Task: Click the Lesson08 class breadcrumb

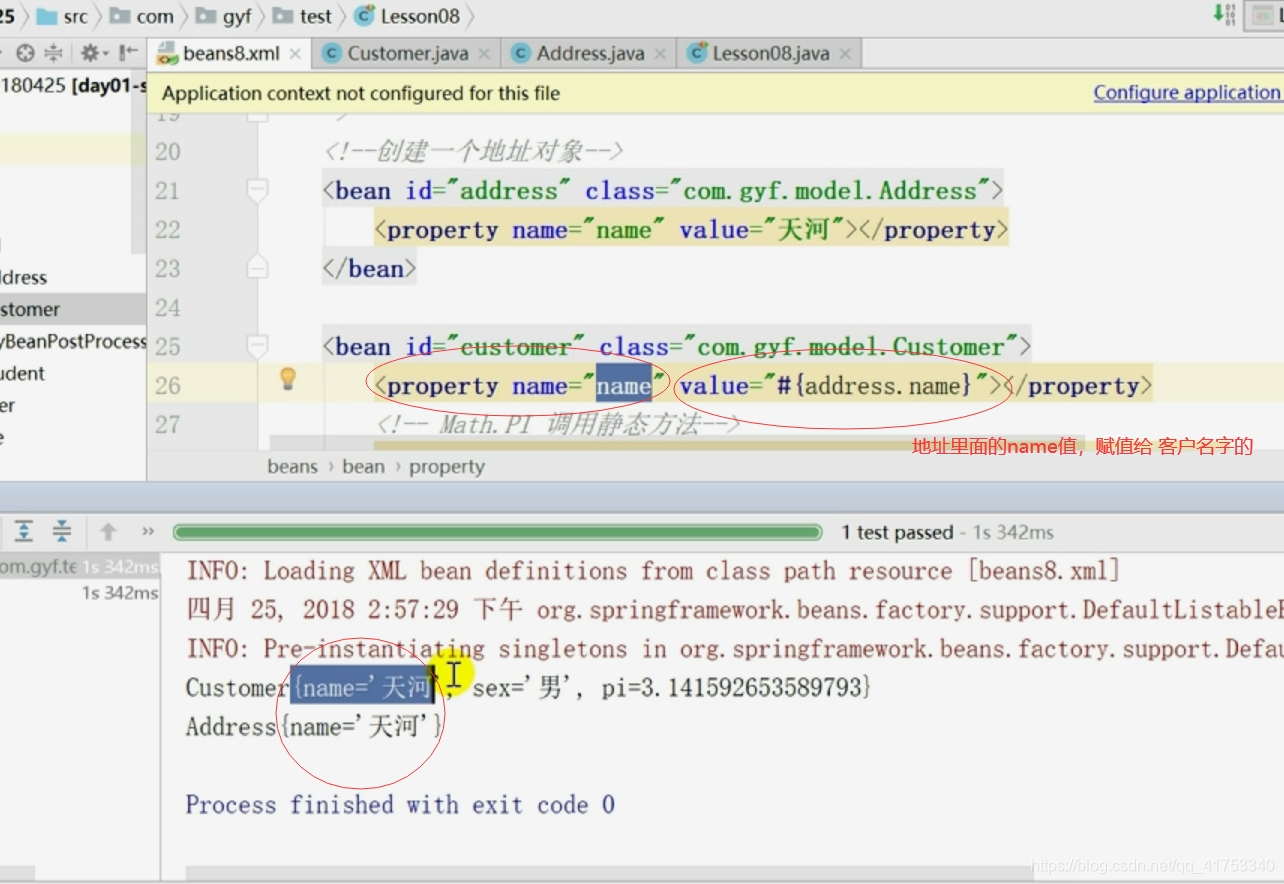Action: click(408, 16)
